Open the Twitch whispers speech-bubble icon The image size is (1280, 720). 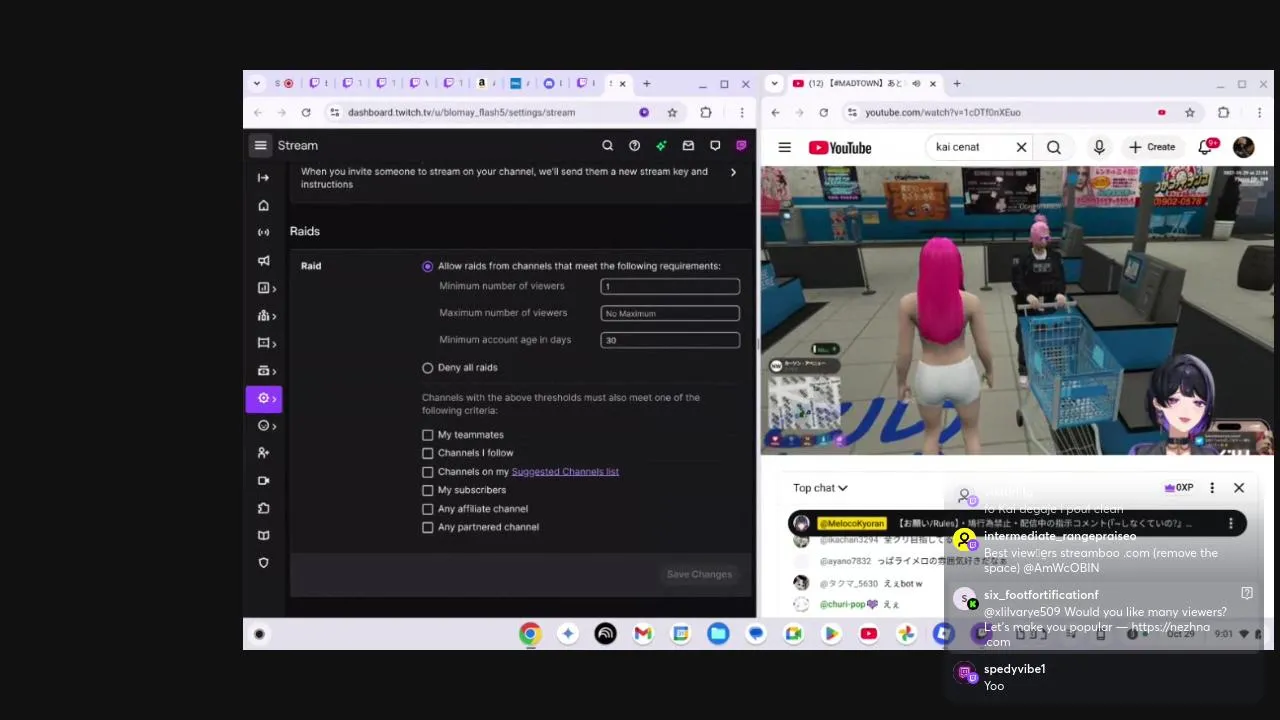(715, 145)
